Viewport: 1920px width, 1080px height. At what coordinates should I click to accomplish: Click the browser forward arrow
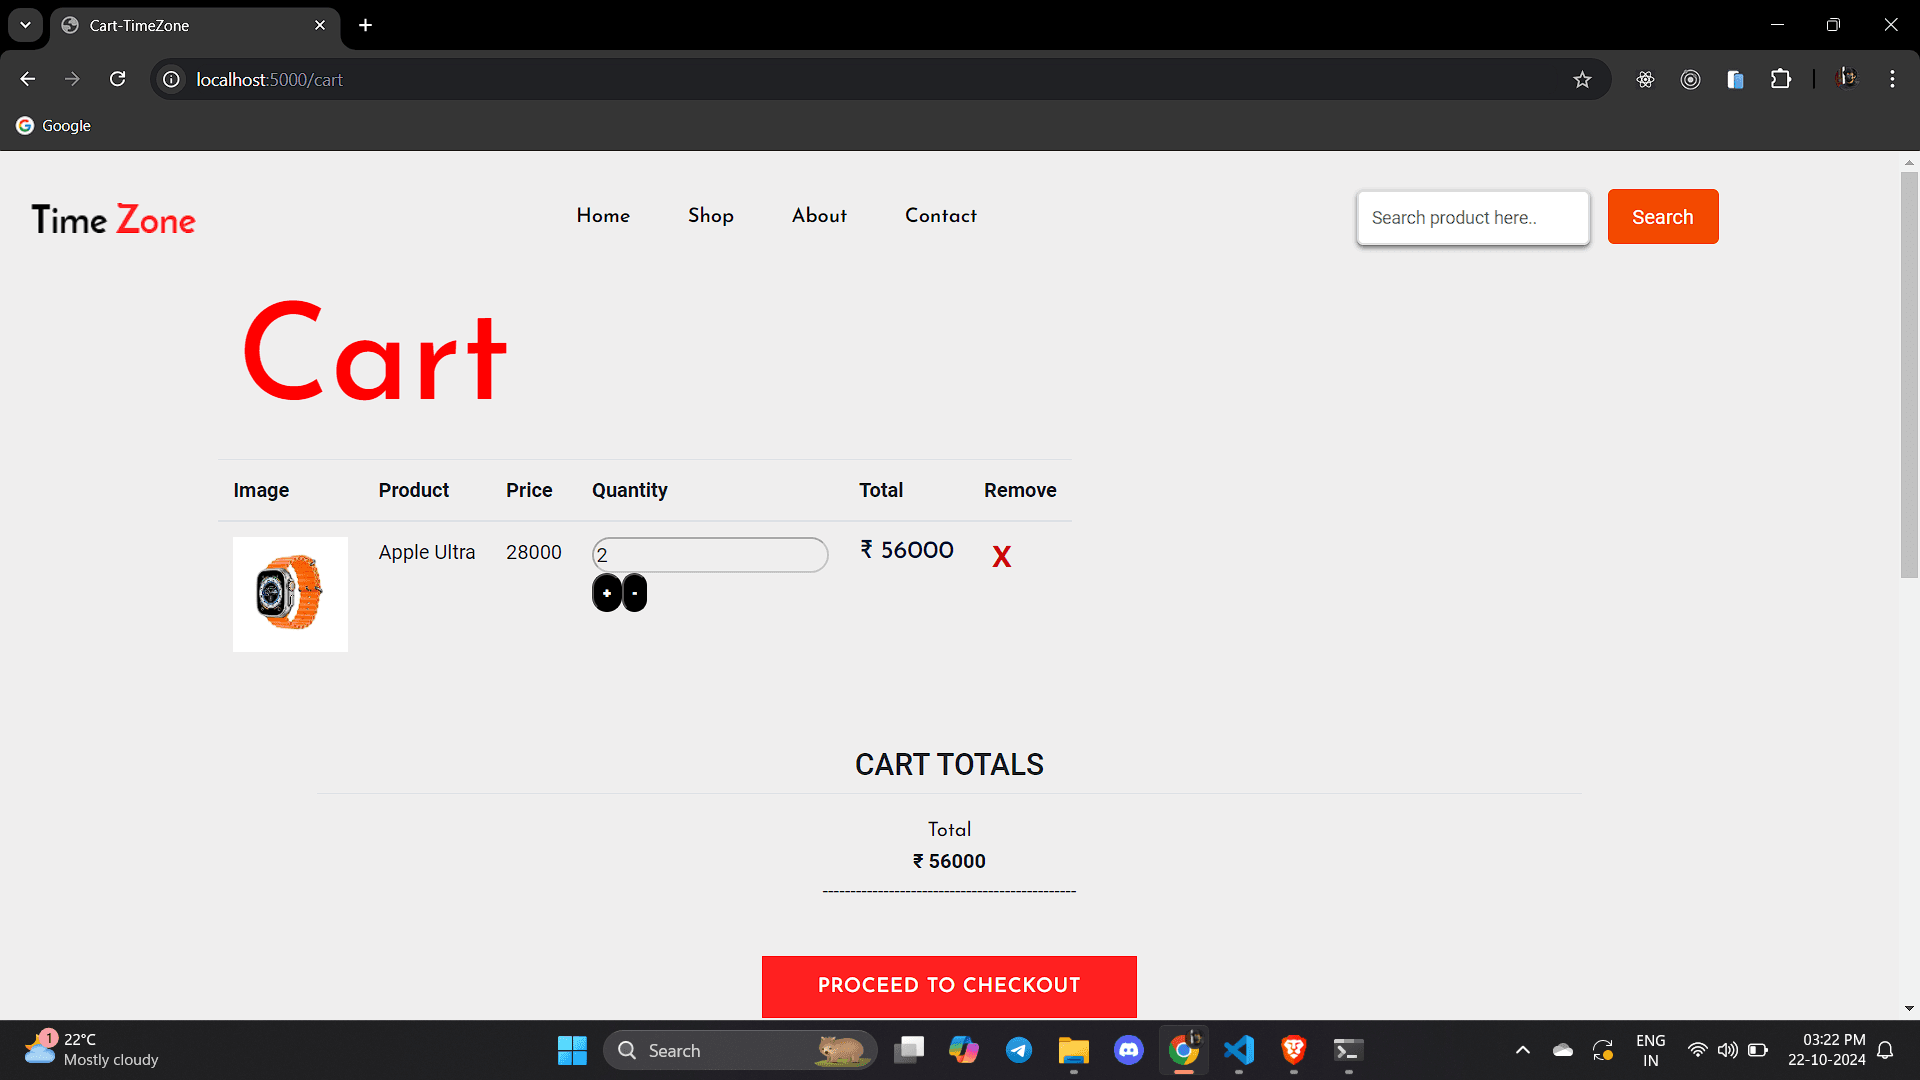point(72,79)
